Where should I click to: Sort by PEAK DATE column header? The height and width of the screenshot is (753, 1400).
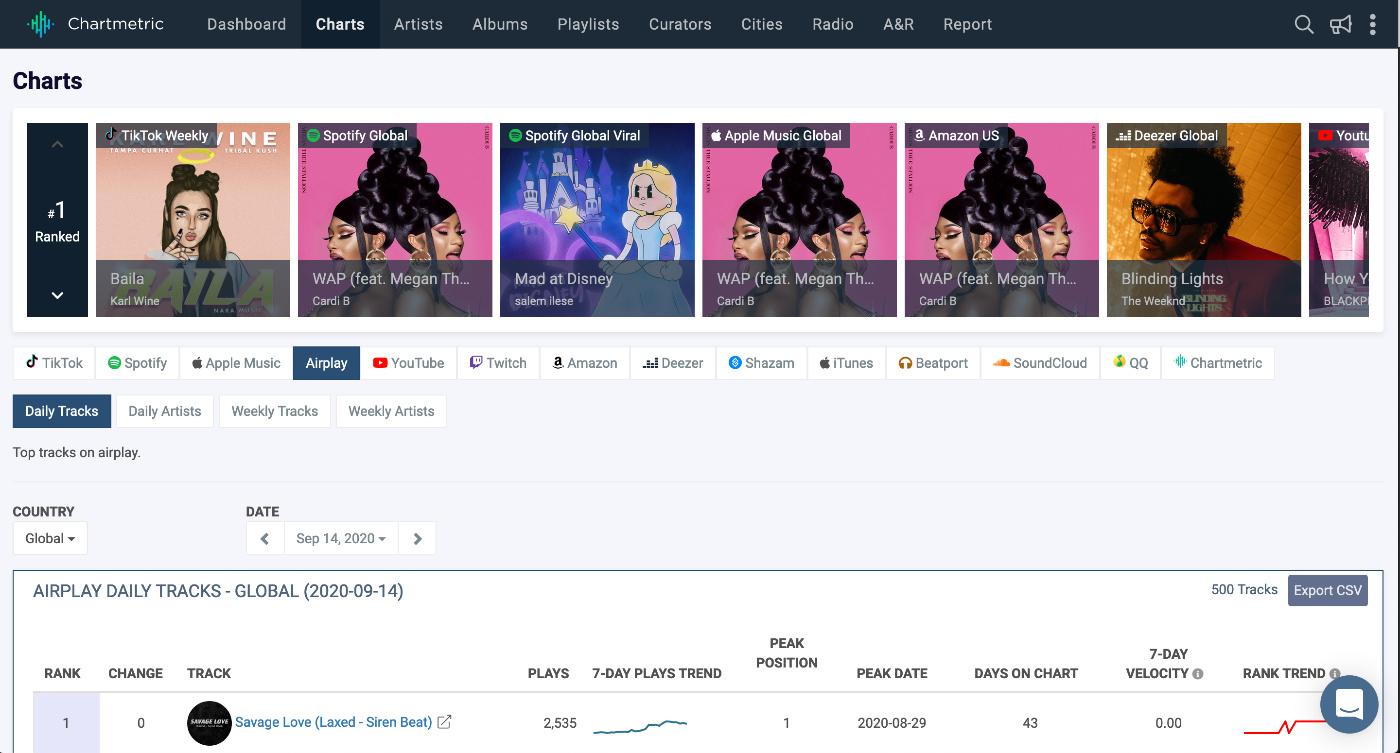(892, 673)
